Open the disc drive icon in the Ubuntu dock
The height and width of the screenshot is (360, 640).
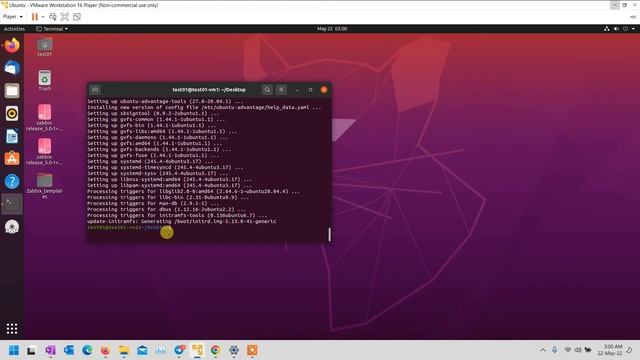[x=12, y=227]
